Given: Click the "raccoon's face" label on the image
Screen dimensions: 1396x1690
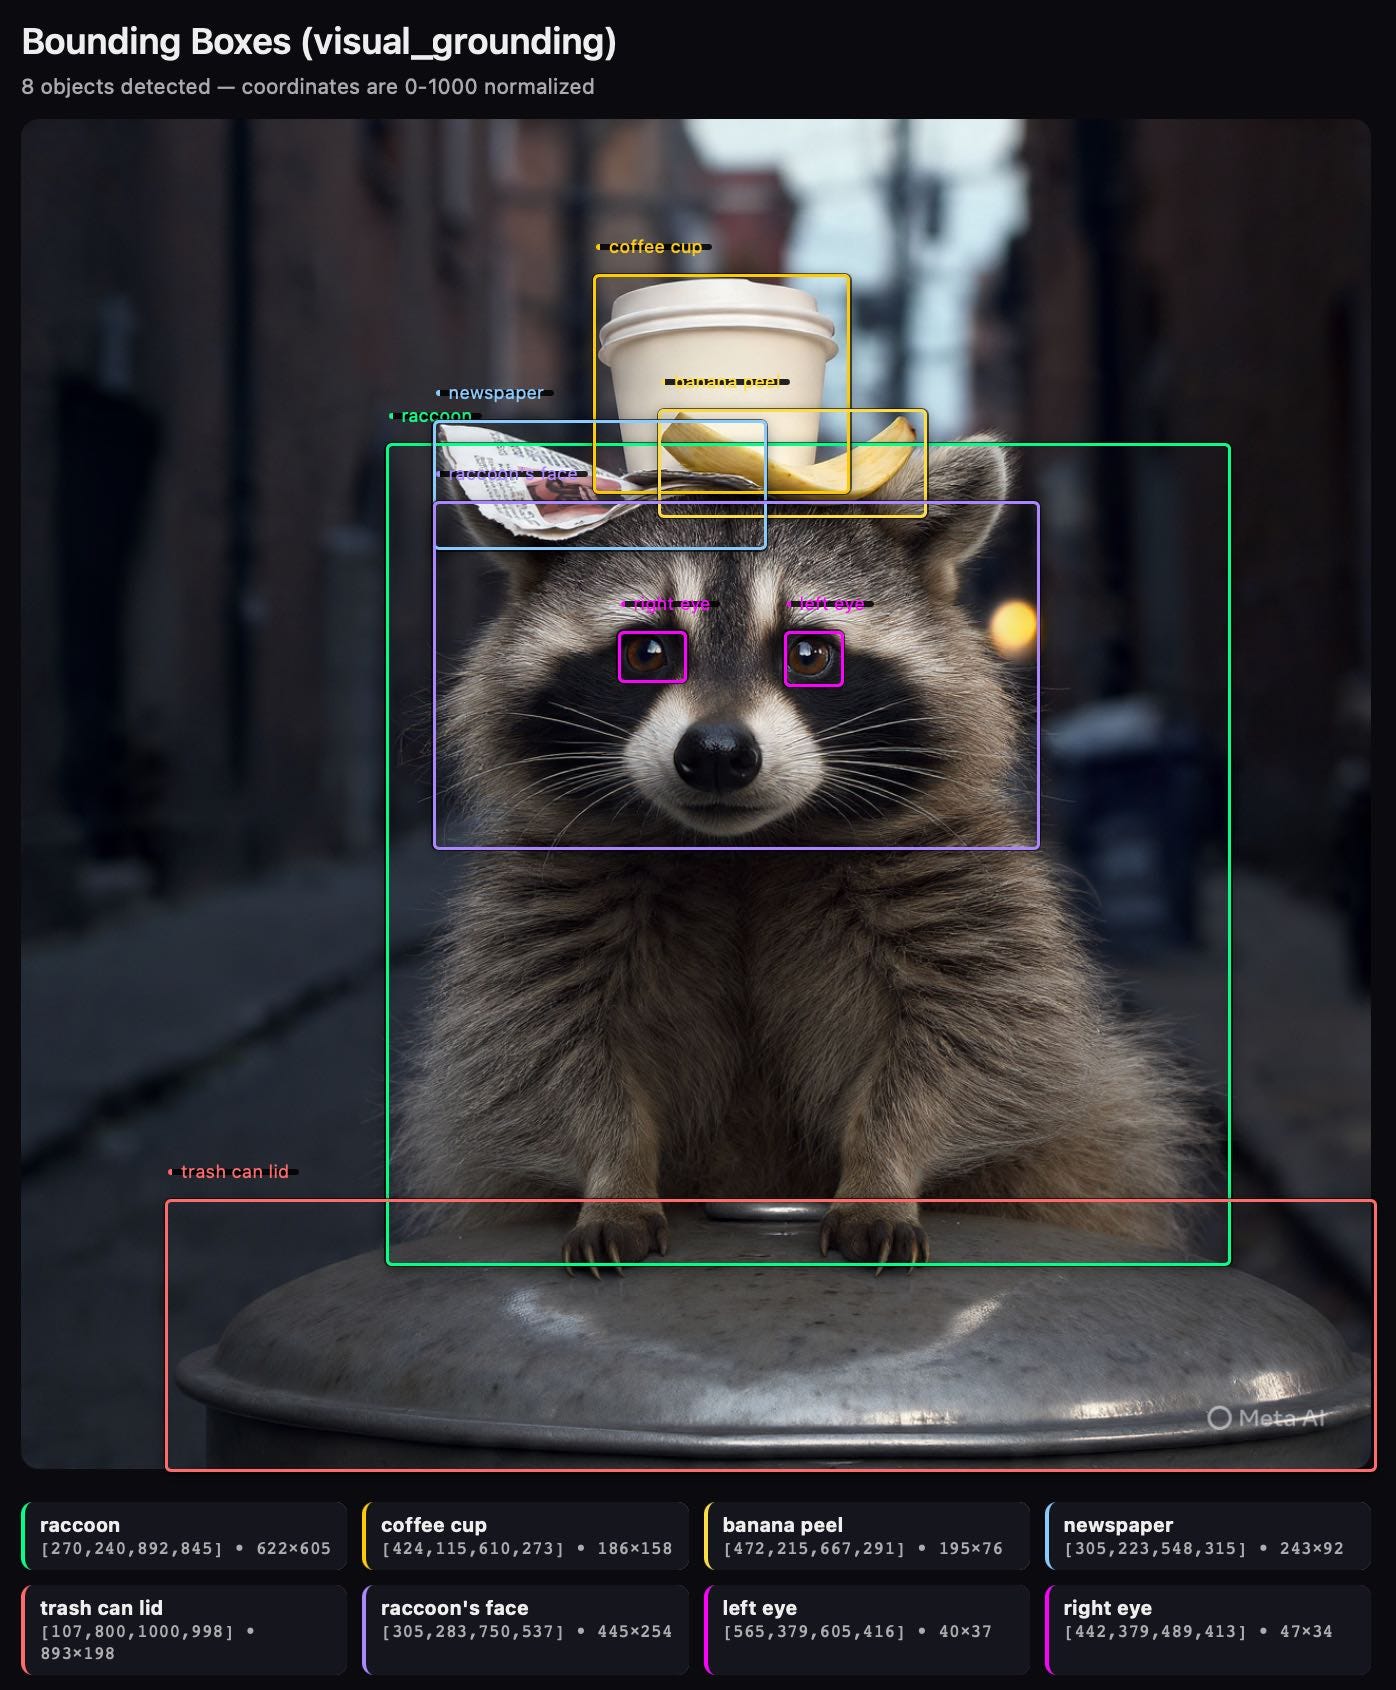Looking at the screenshot, I should (512, 474).
